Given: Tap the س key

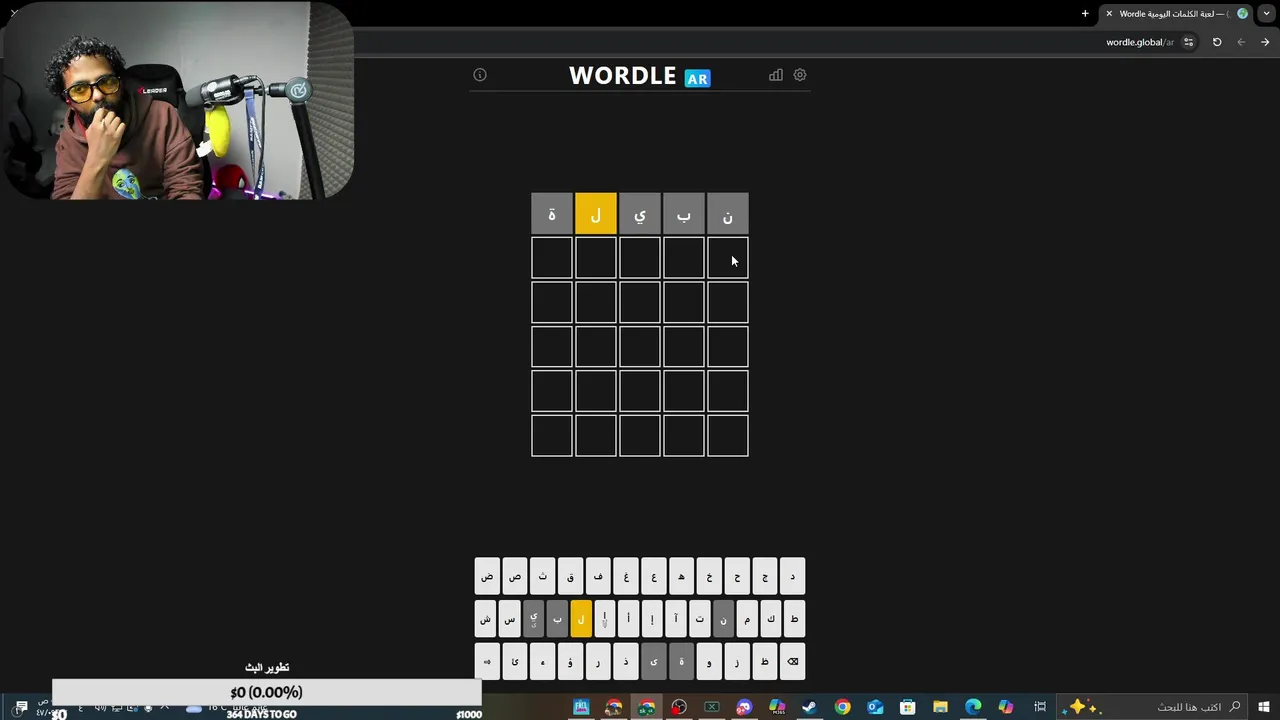Looking at the screenshot, I should pyautogui.click(x=509, y=619).
